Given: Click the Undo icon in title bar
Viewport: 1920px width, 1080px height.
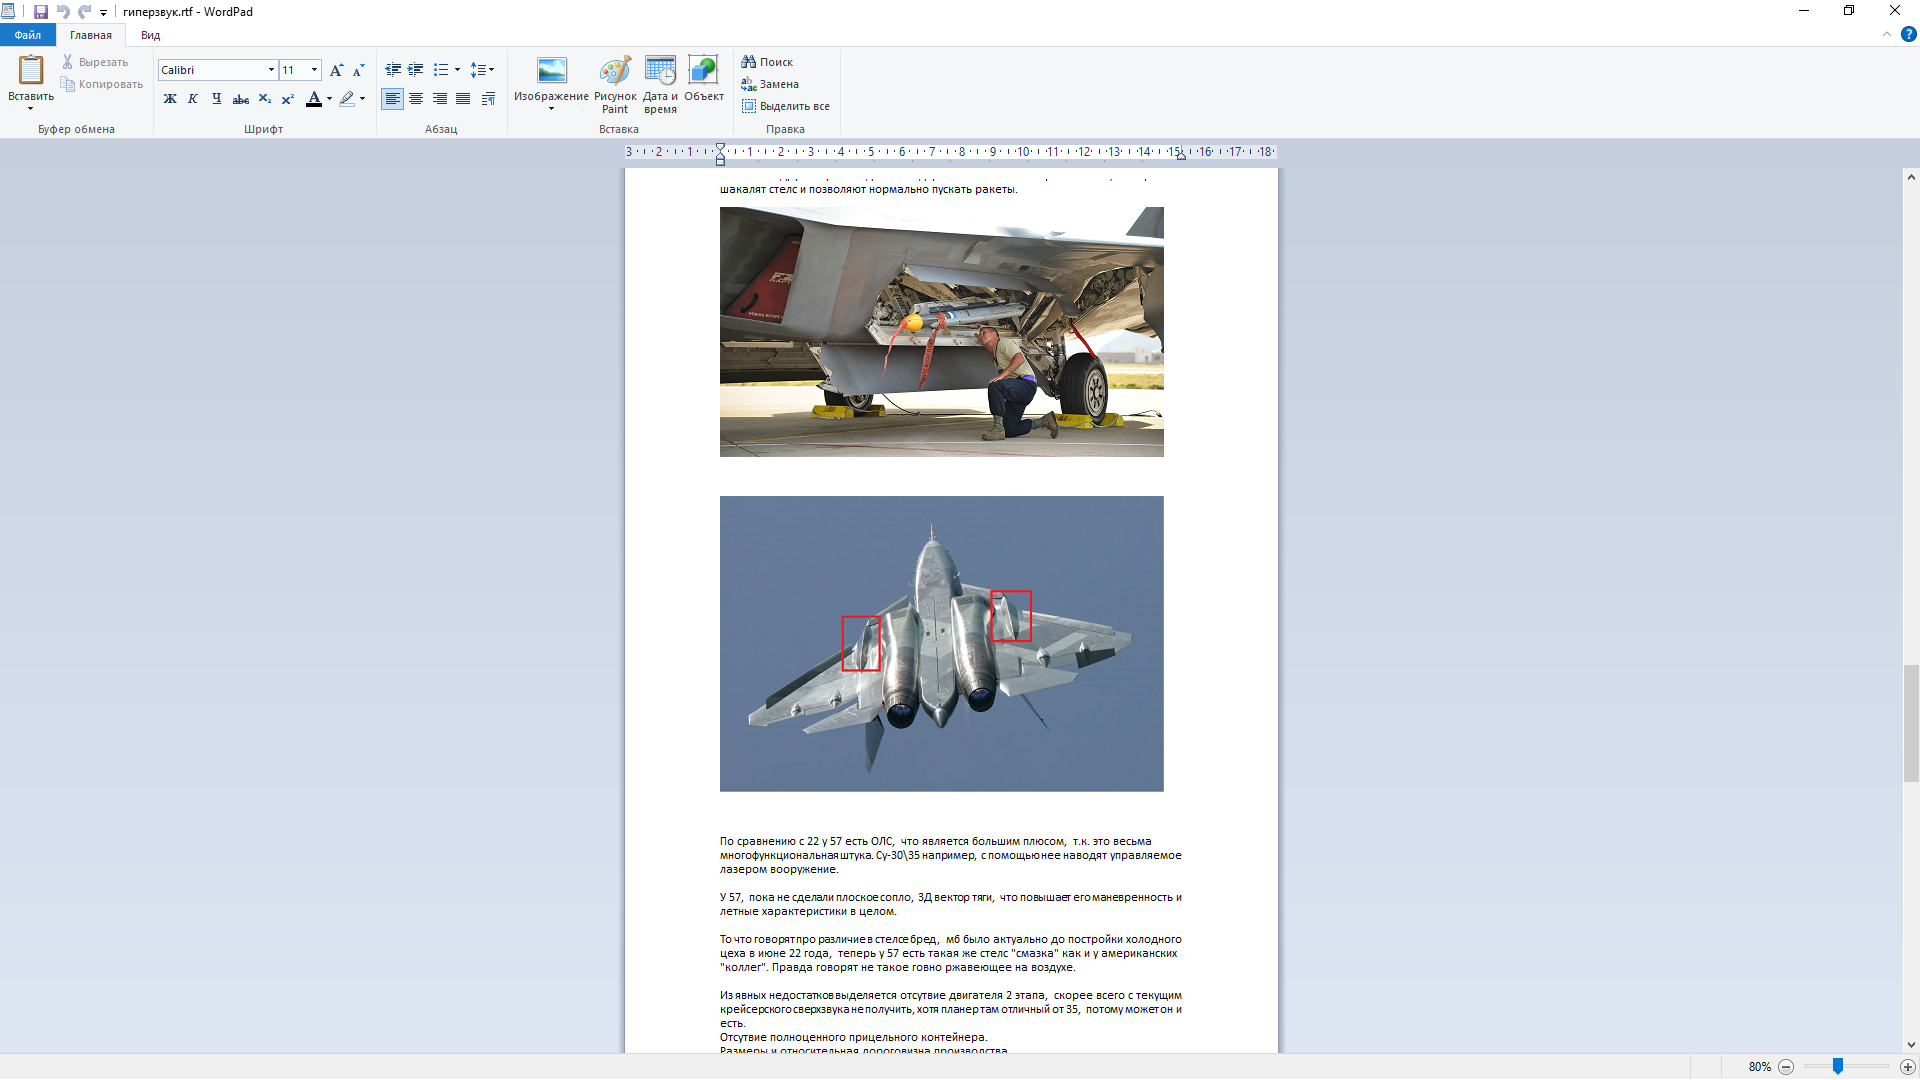Looking at the screenshot, I should pyautogui.click(x=63, y=12).
